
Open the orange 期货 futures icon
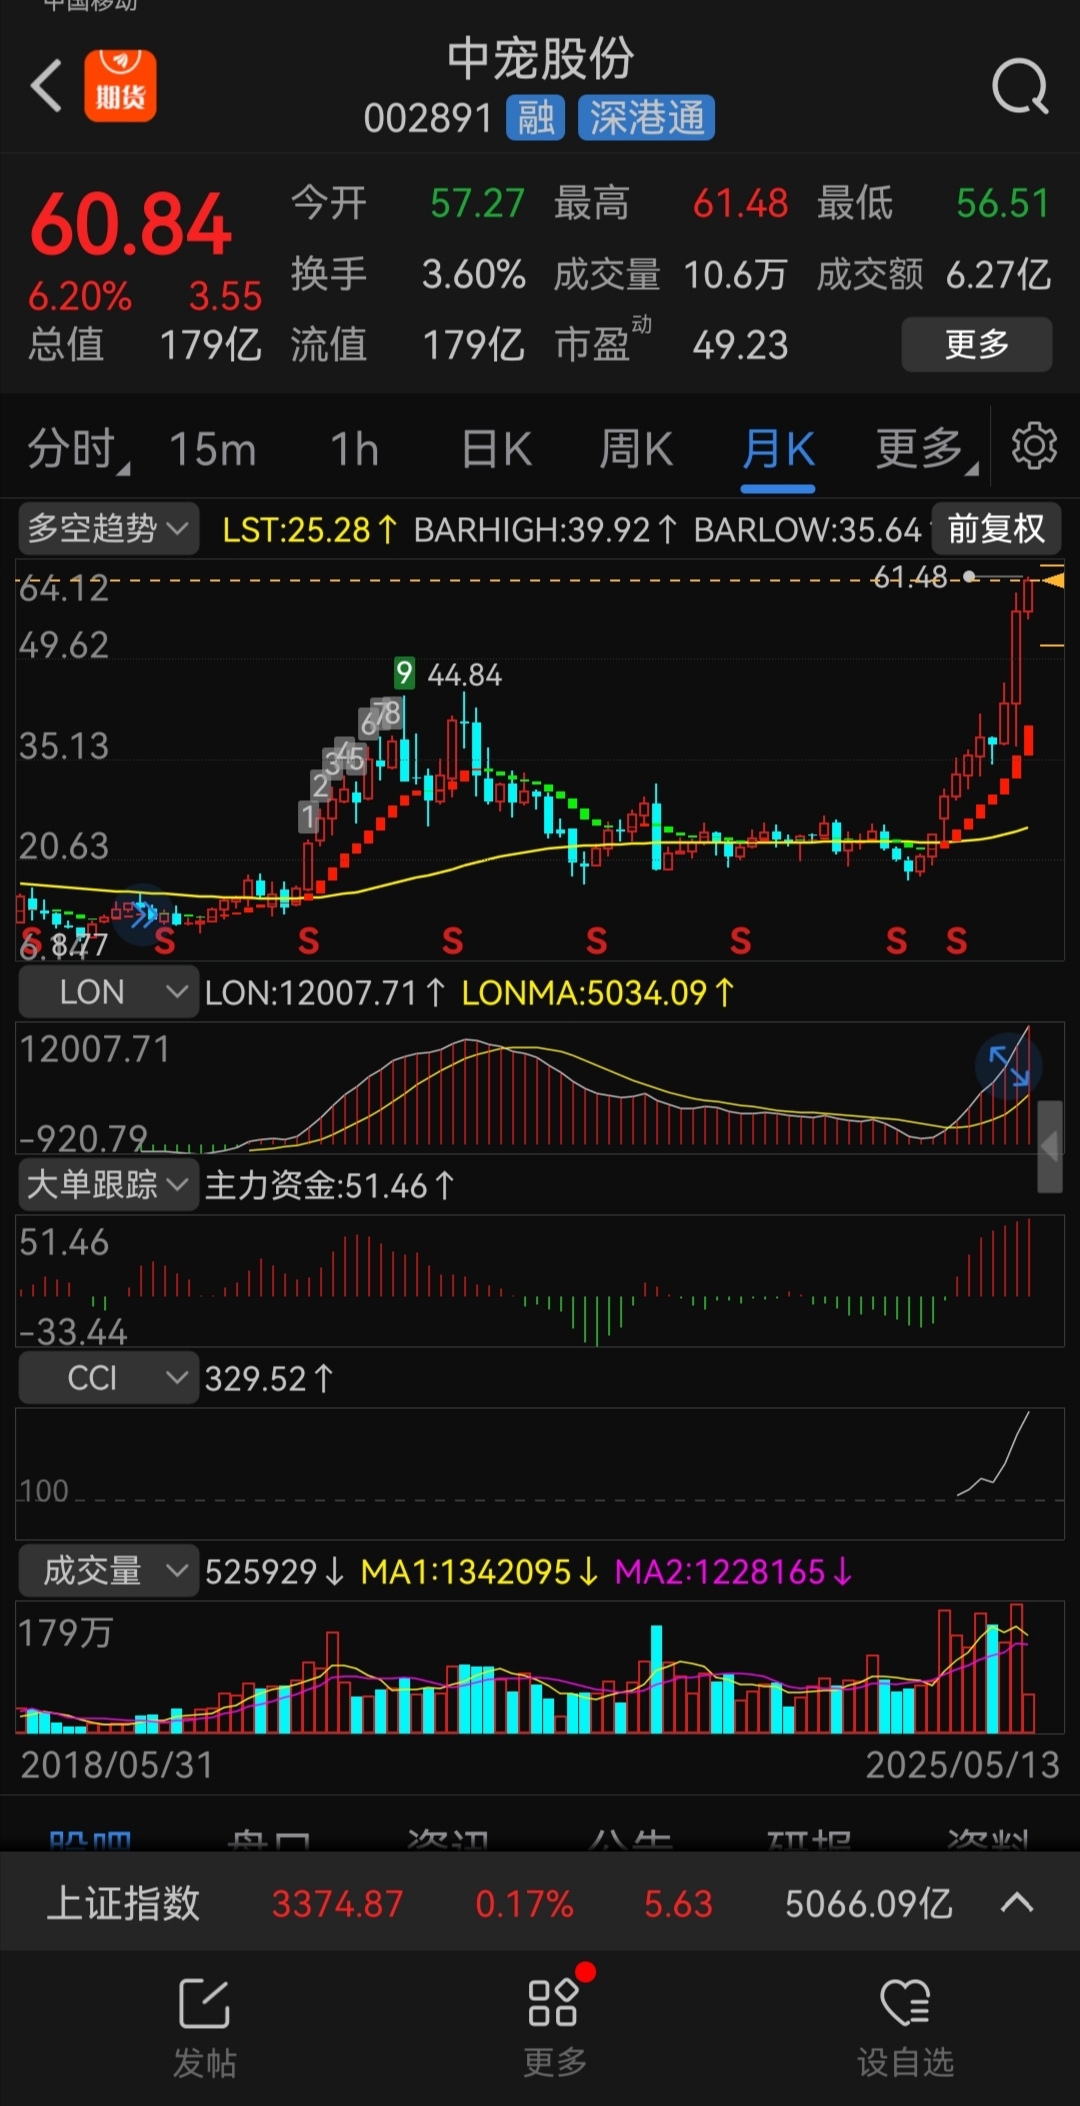[120, 86]
